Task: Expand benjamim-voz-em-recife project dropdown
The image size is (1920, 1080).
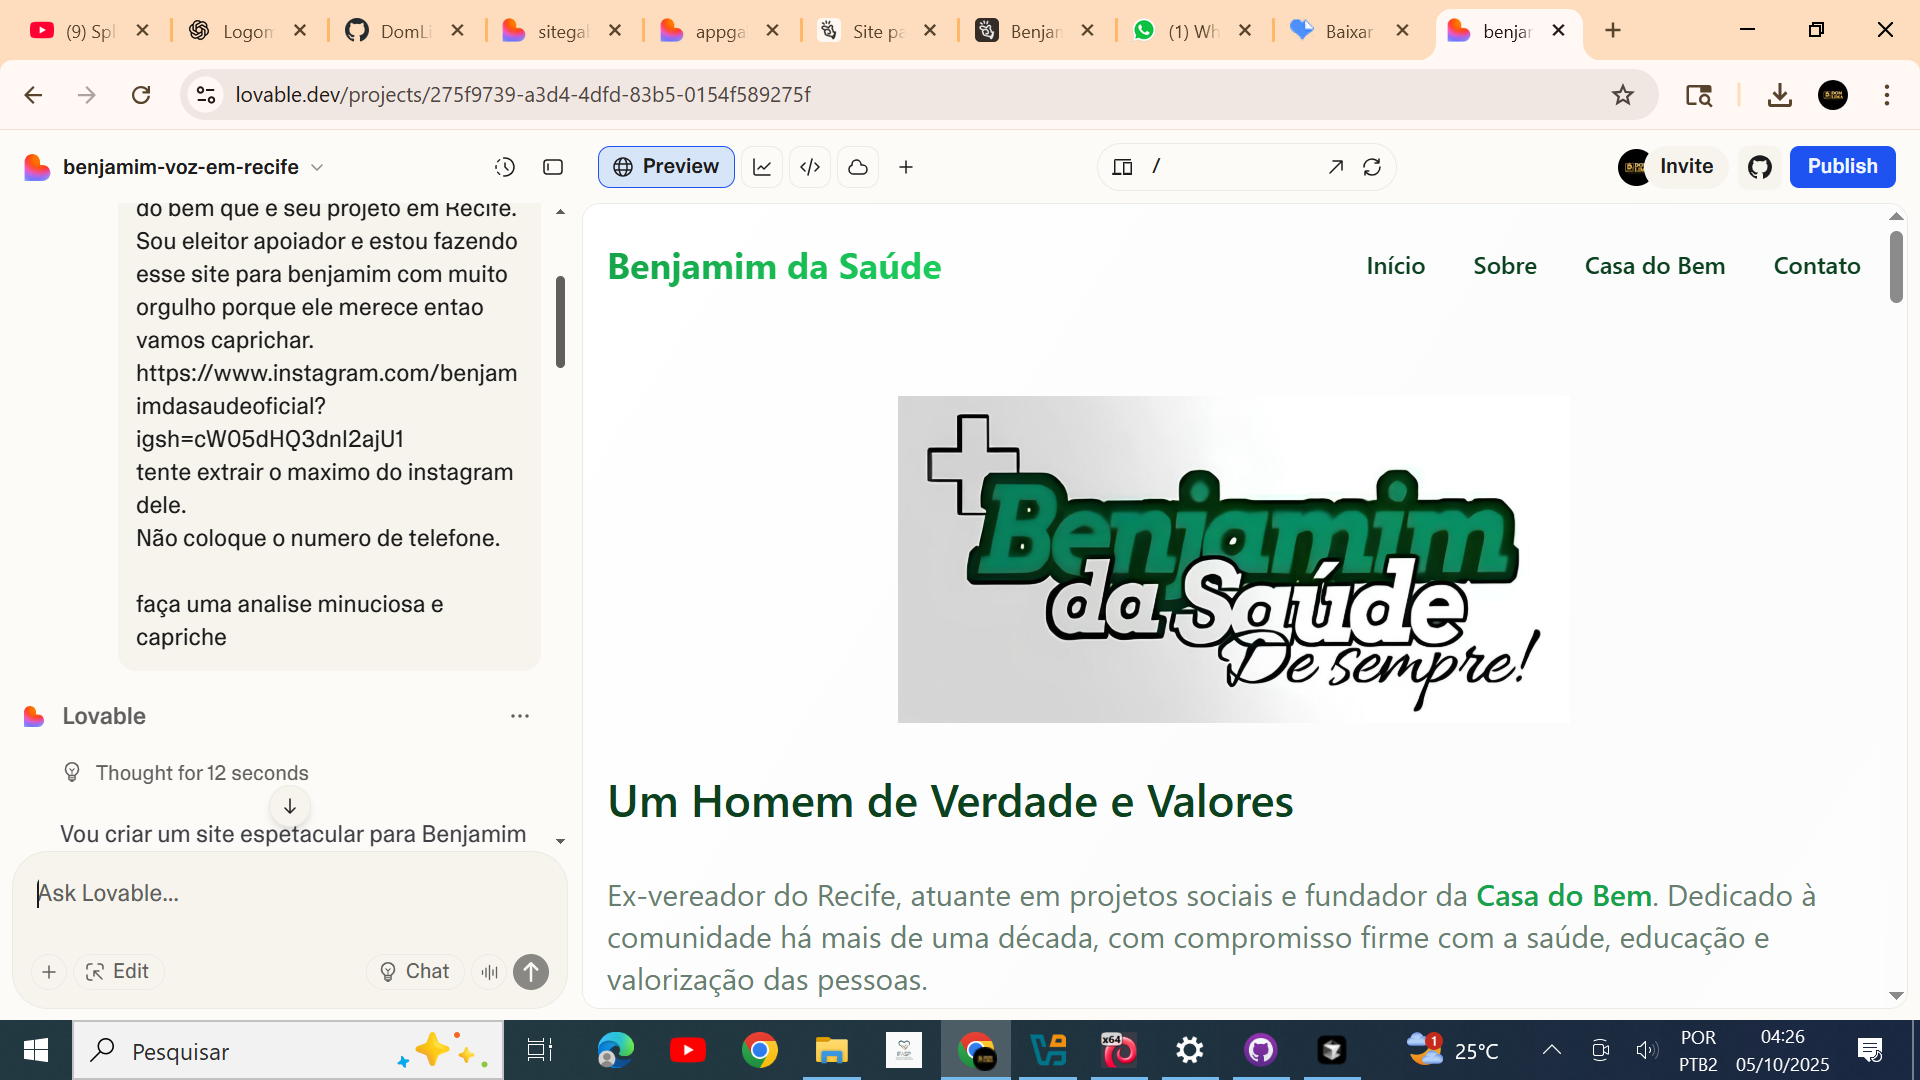Action: click(x=317, y=167)
